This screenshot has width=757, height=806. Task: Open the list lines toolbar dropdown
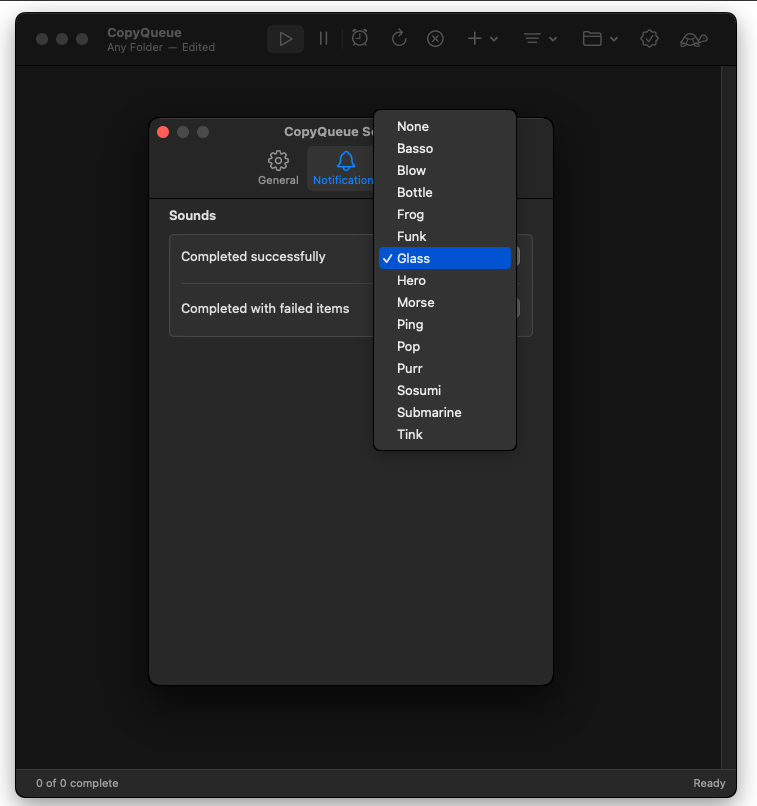click(x=540, y=39)
